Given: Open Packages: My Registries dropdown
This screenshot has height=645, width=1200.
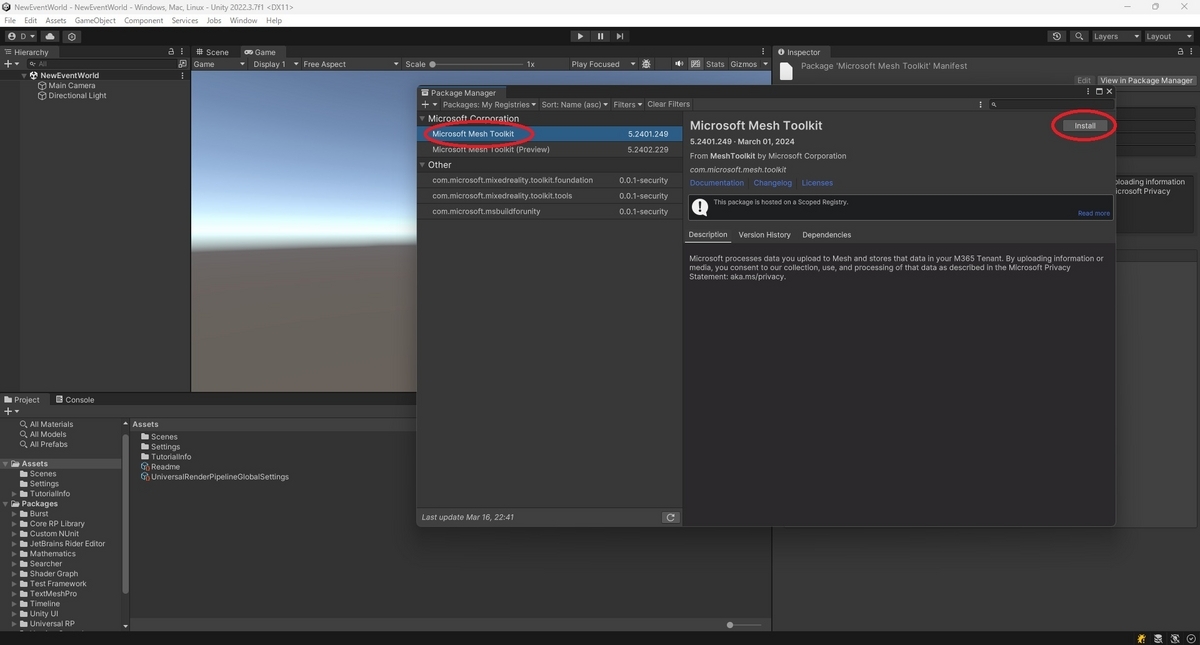Looking at the screenshot, I should (490, 104).
